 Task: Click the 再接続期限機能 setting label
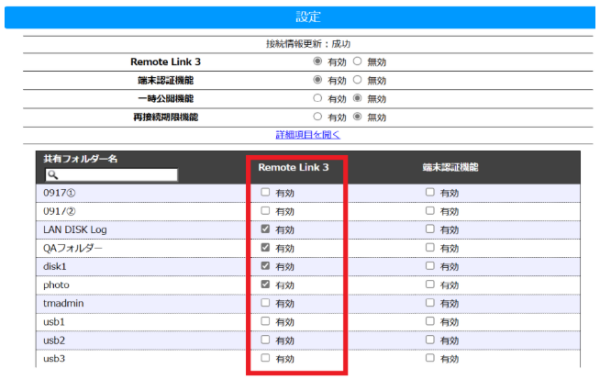pos(166,117)
